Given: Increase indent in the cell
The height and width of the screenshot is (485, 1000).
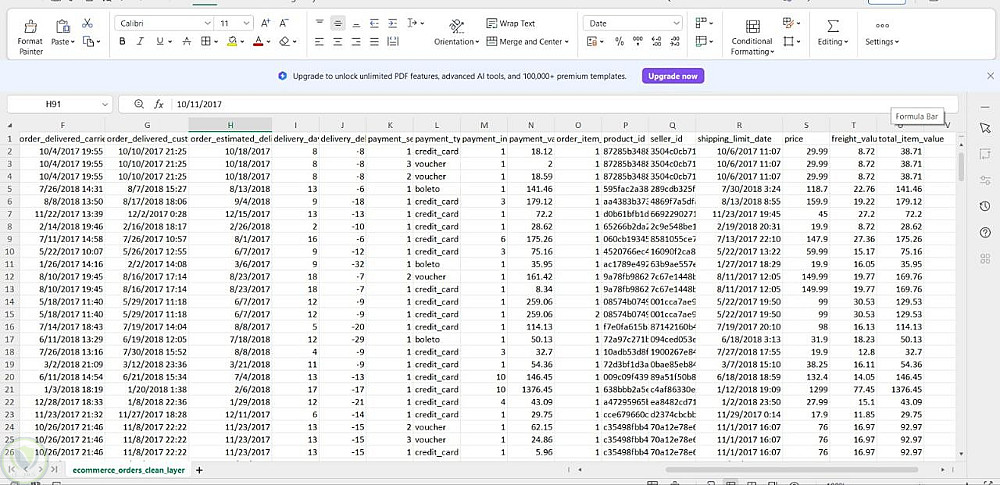Looking at the screenshot, I should pyautogui.click(x=393, y=24).
